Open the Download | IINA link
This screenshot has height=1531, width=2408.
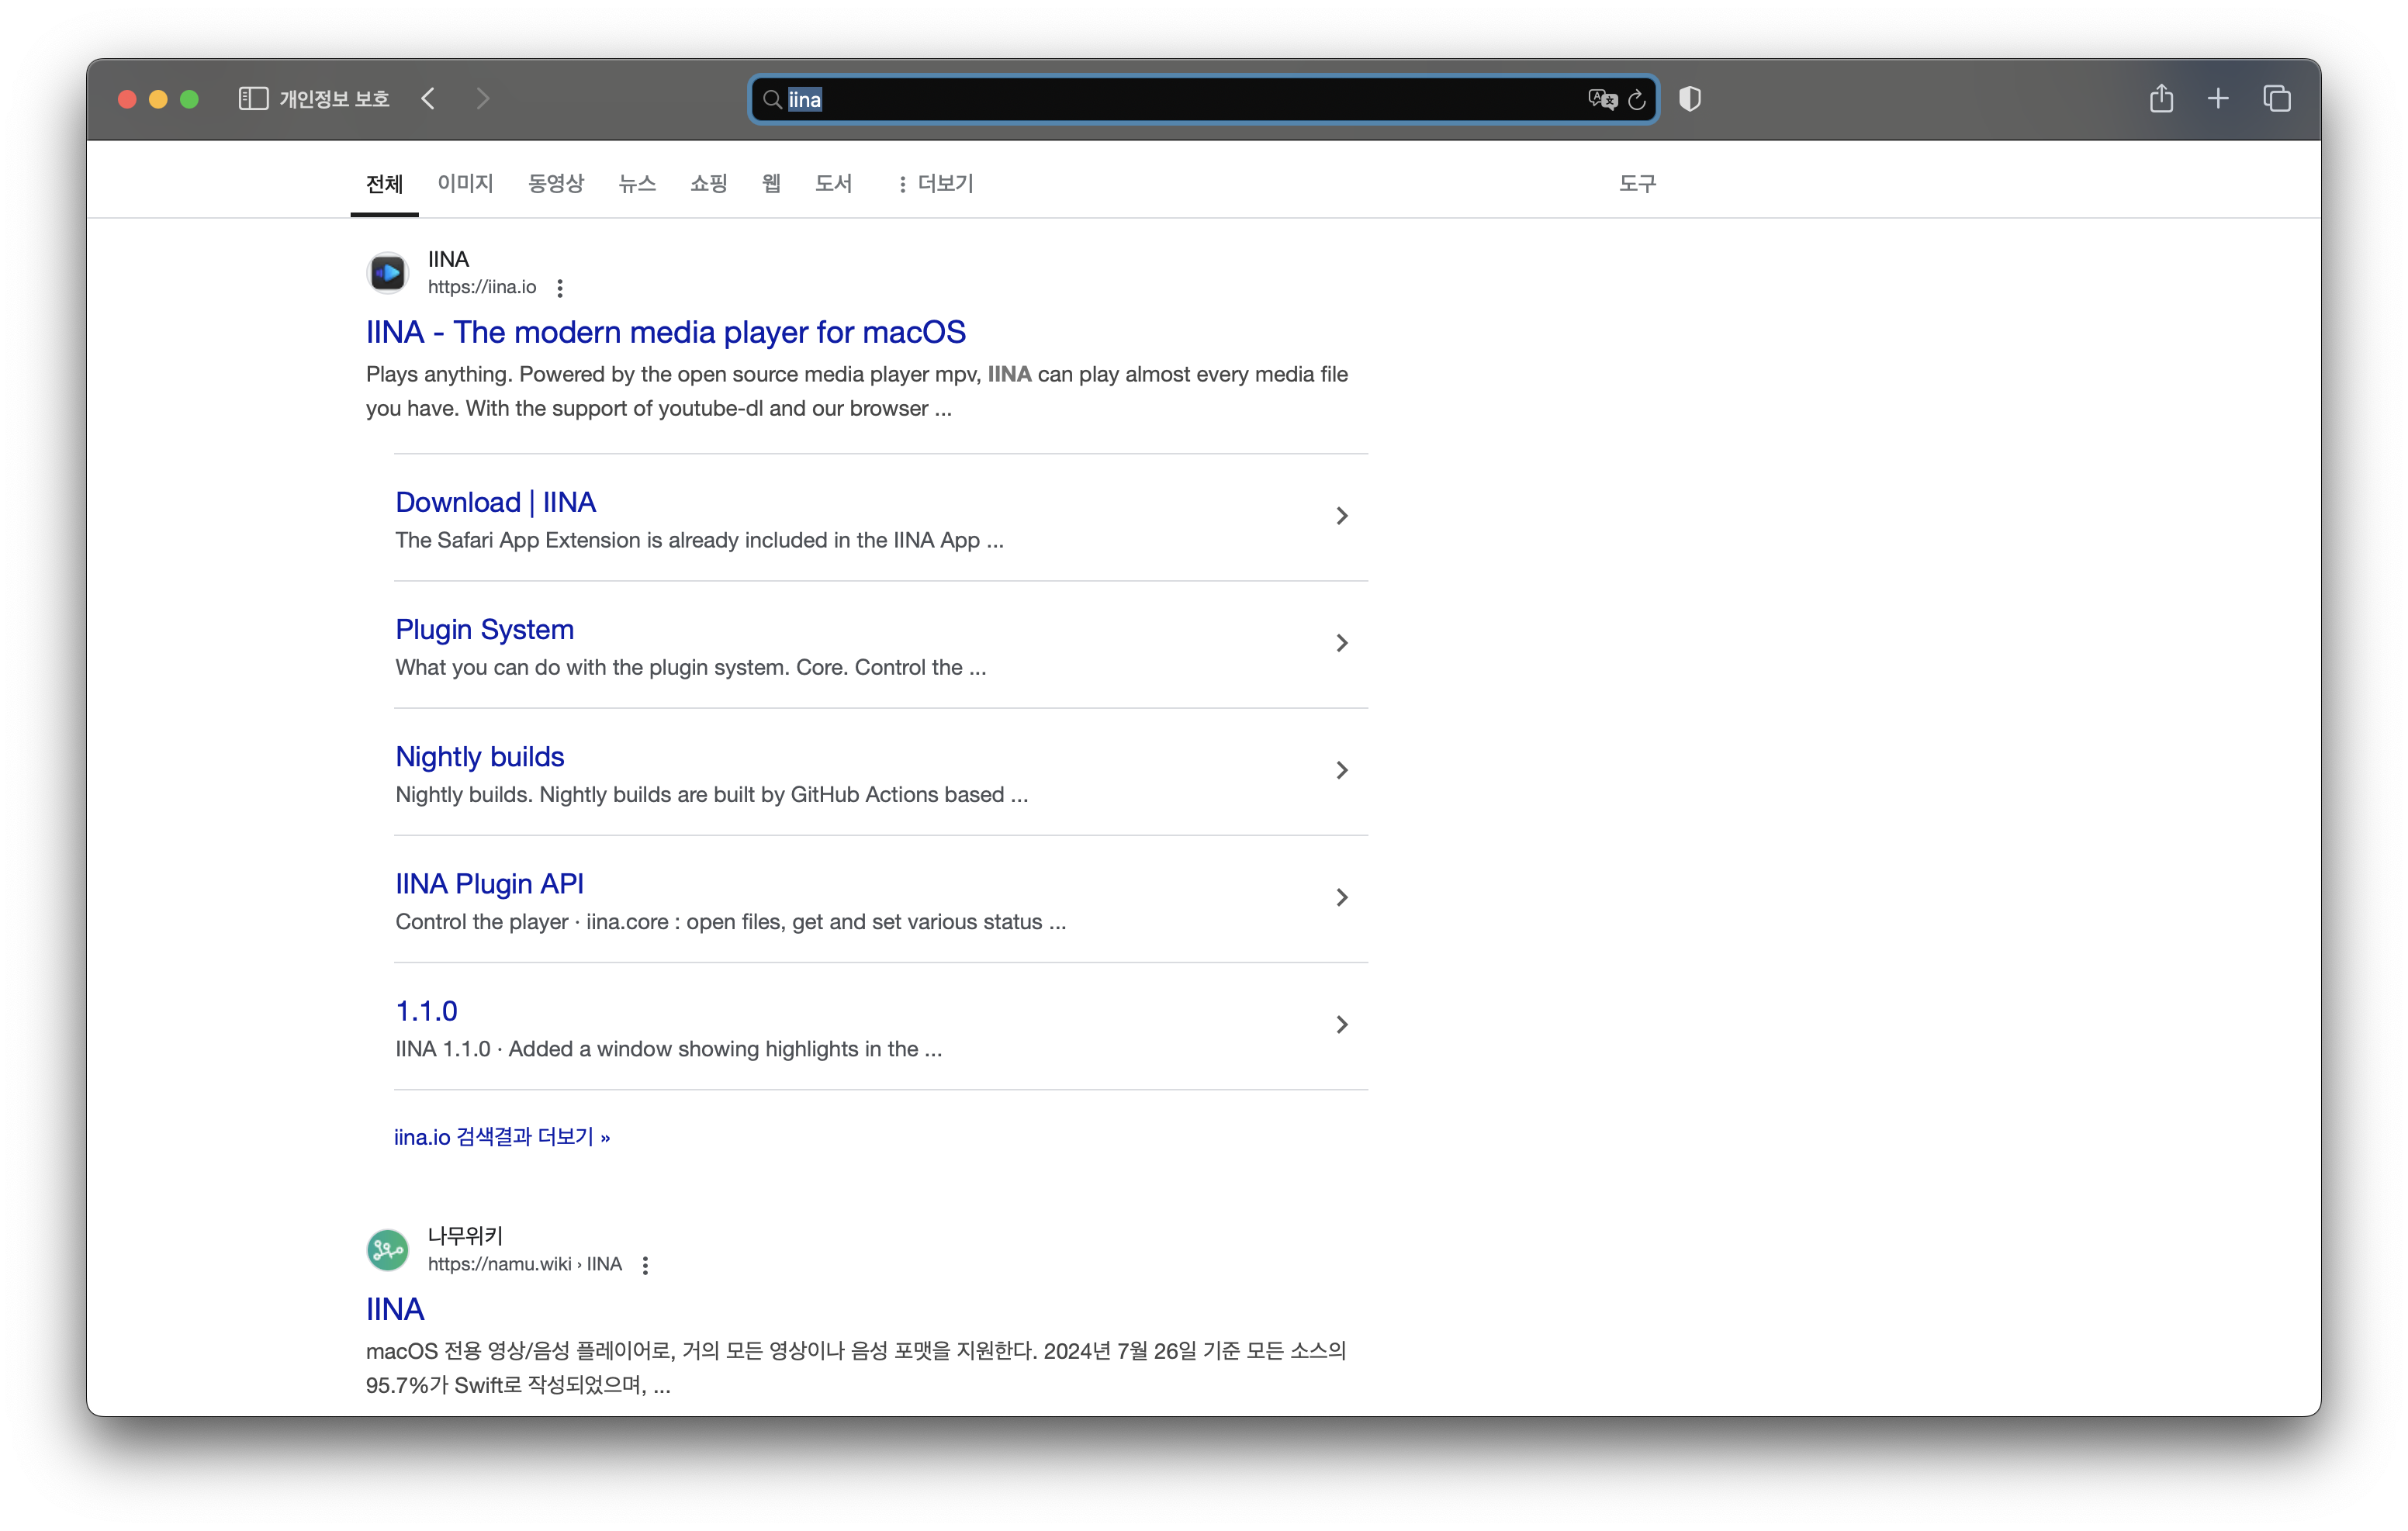tap(495, 502)
